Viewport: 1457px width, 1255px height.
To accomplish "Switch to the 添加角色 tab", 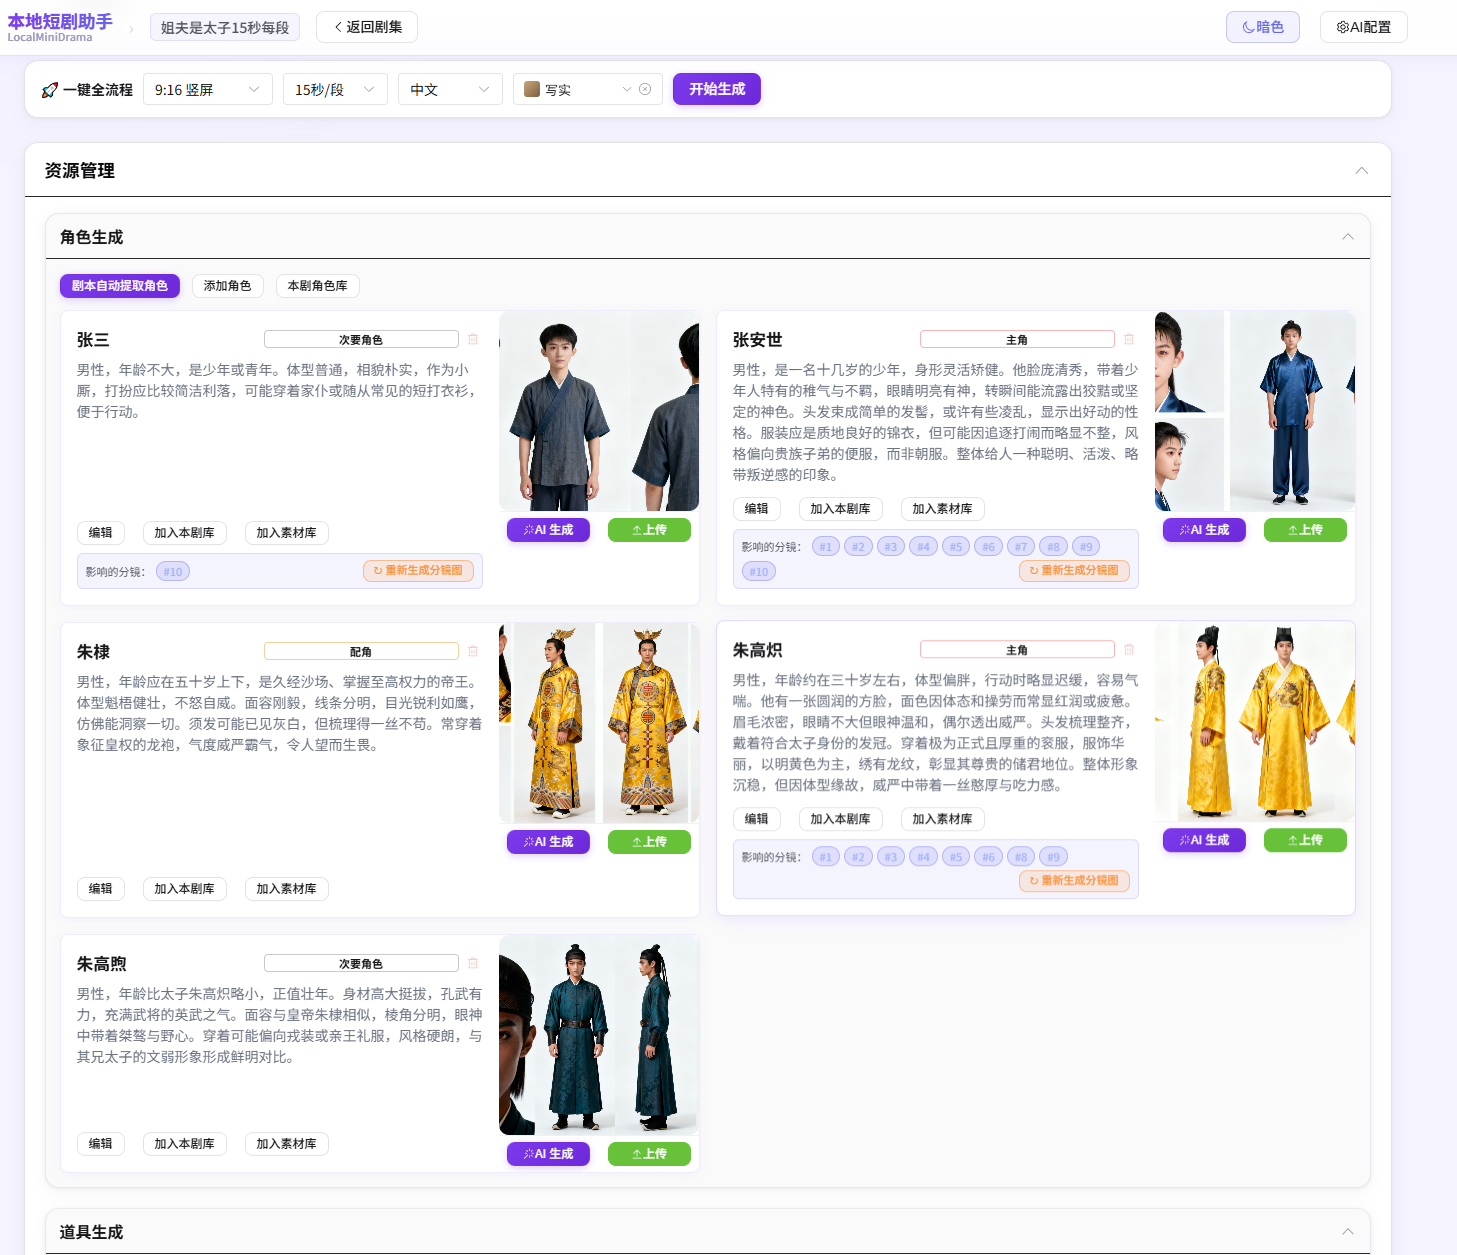I will tap(228, 286).
